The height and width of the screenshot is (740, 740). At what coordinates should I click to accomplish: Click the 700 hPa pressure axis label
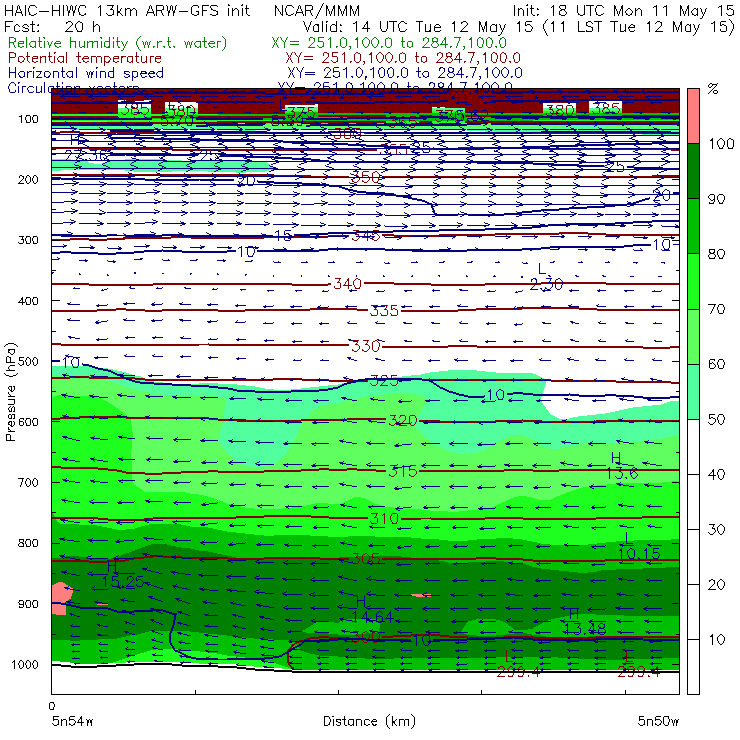click(28, 483)
